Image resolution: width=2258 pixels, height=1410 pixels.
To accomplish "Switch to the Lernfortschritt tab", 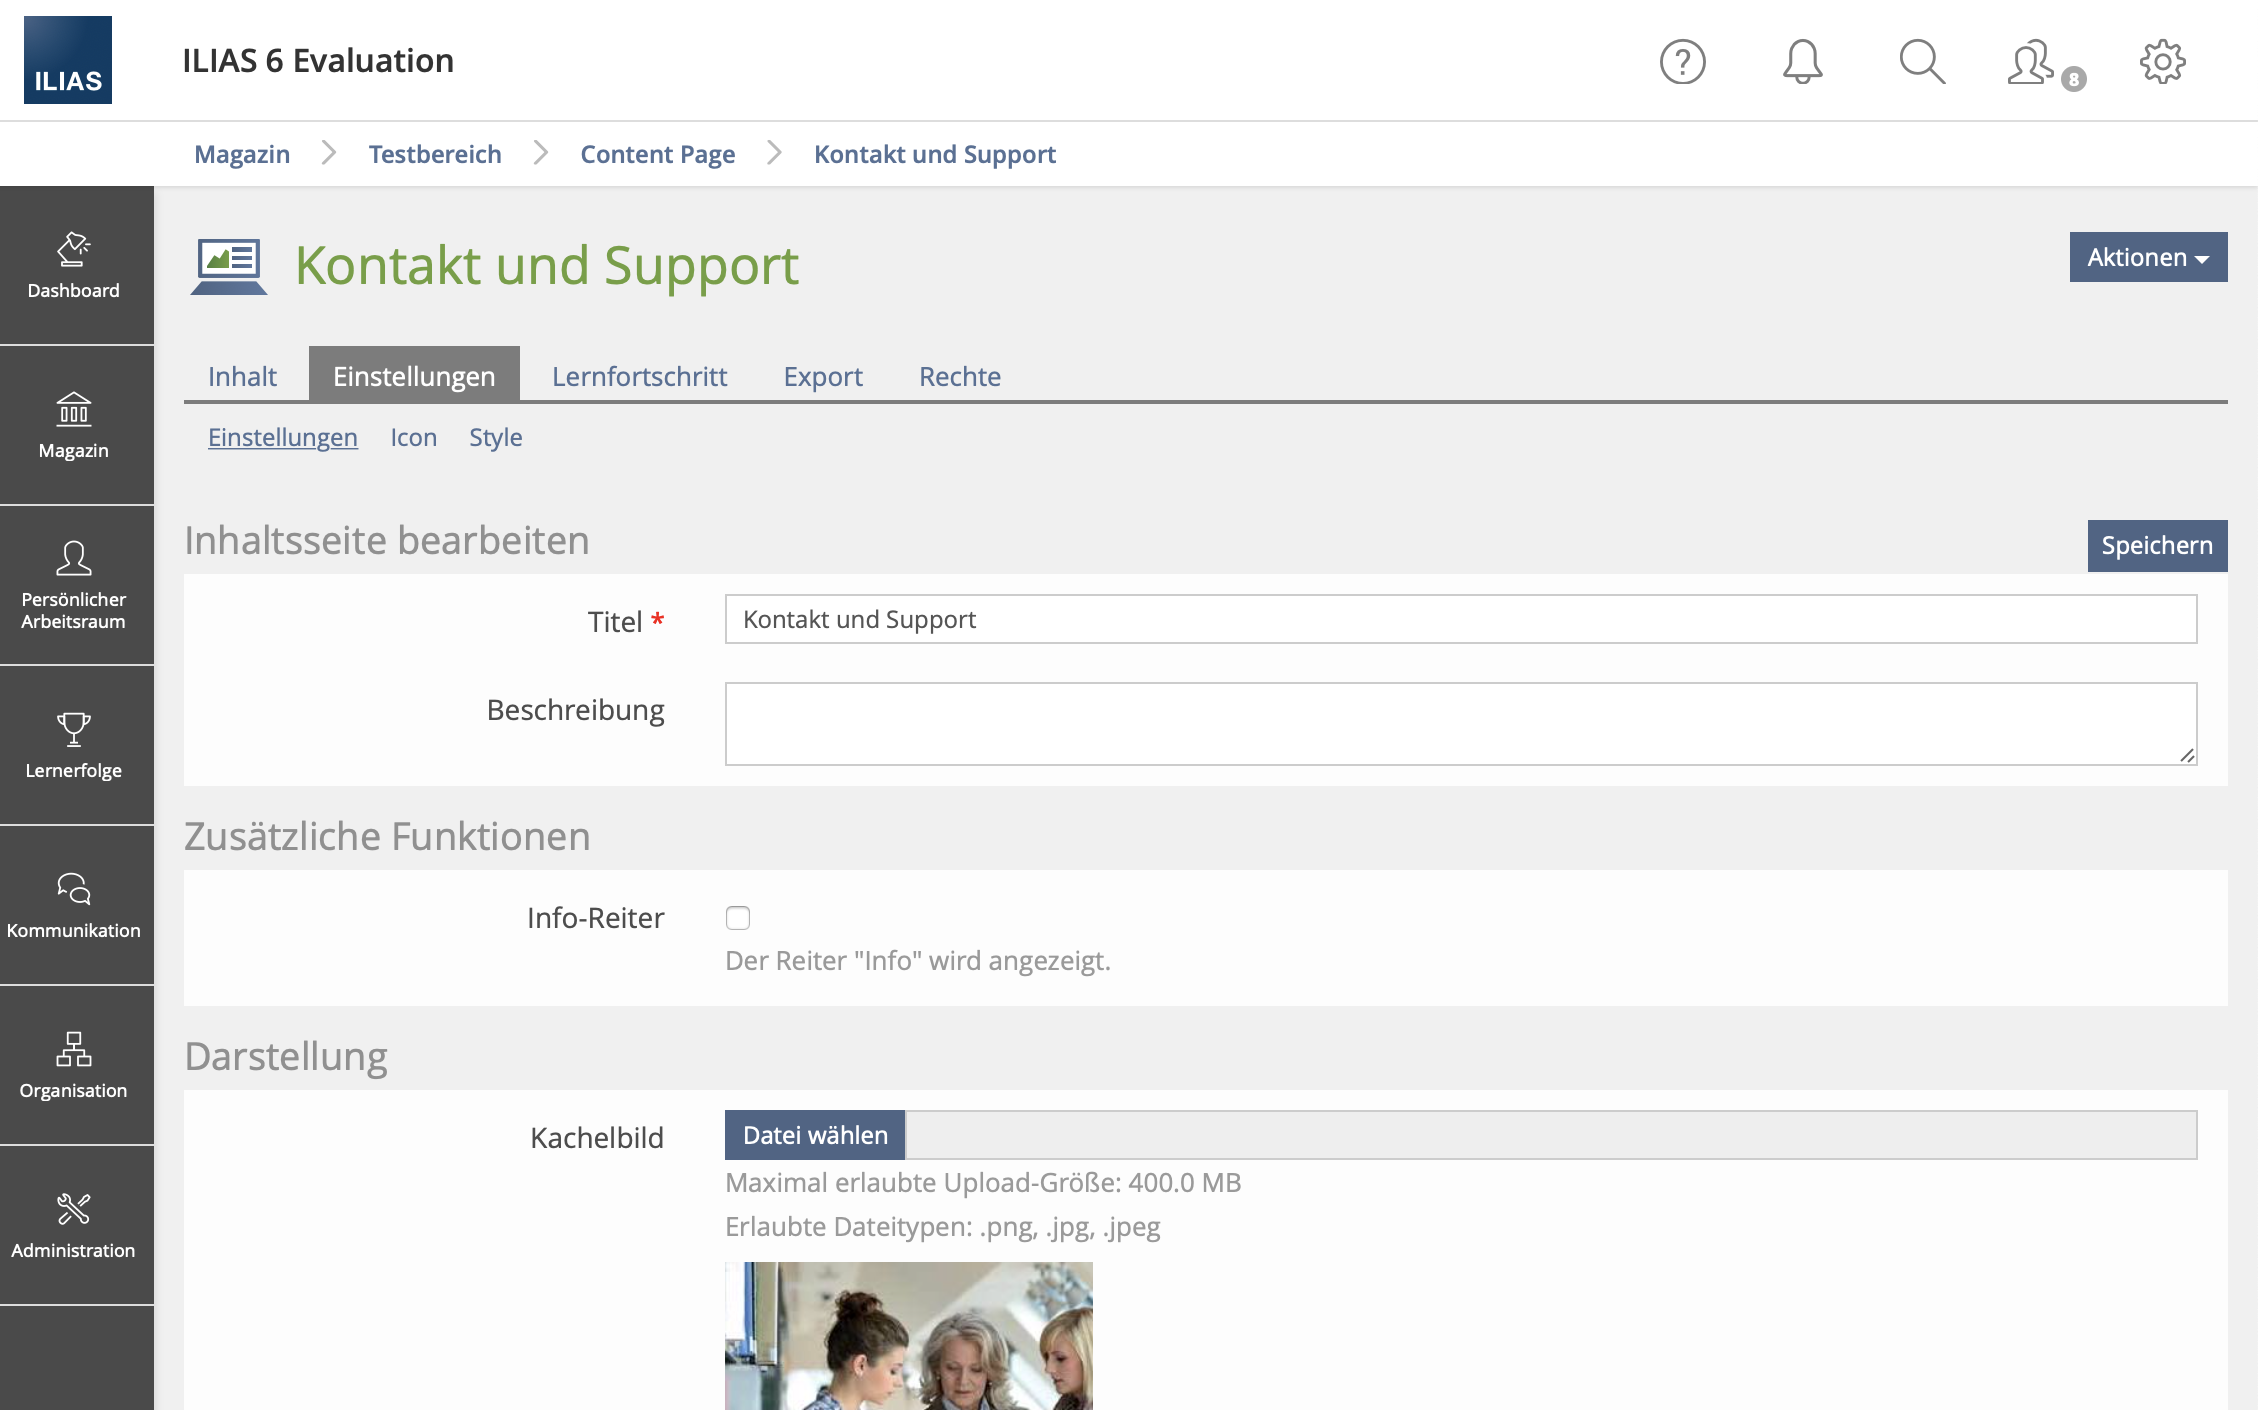I will 639,376.
